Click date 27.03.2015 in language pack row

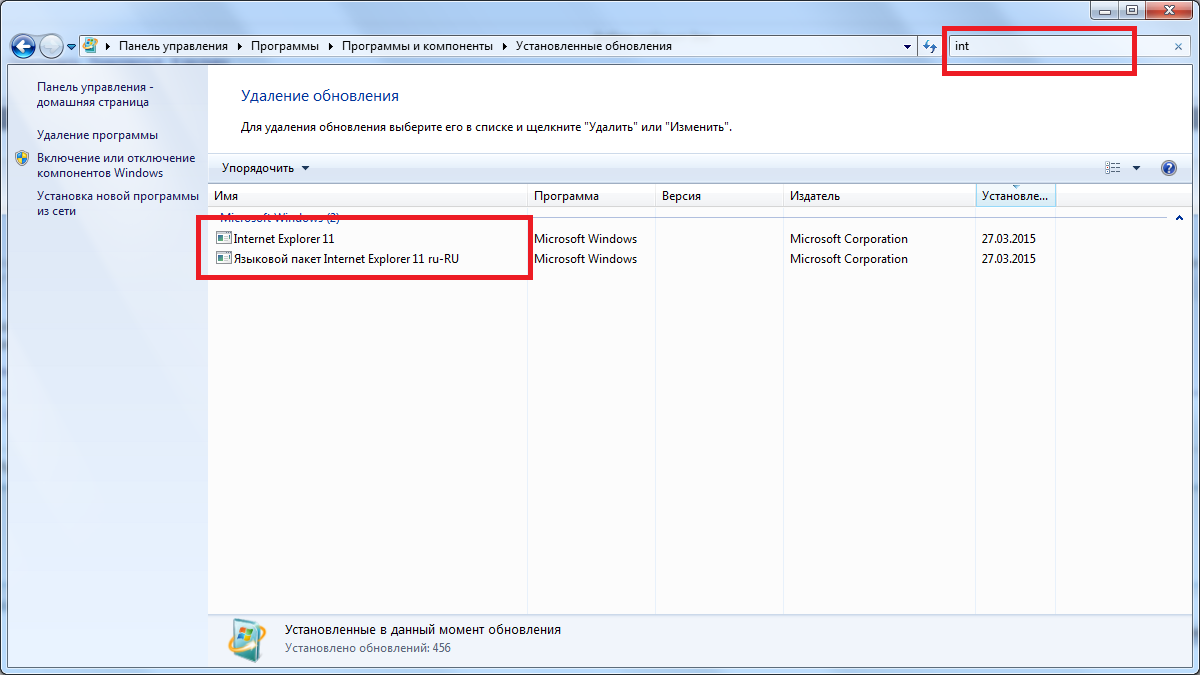pyautogui.click(x=1009, y=259)
